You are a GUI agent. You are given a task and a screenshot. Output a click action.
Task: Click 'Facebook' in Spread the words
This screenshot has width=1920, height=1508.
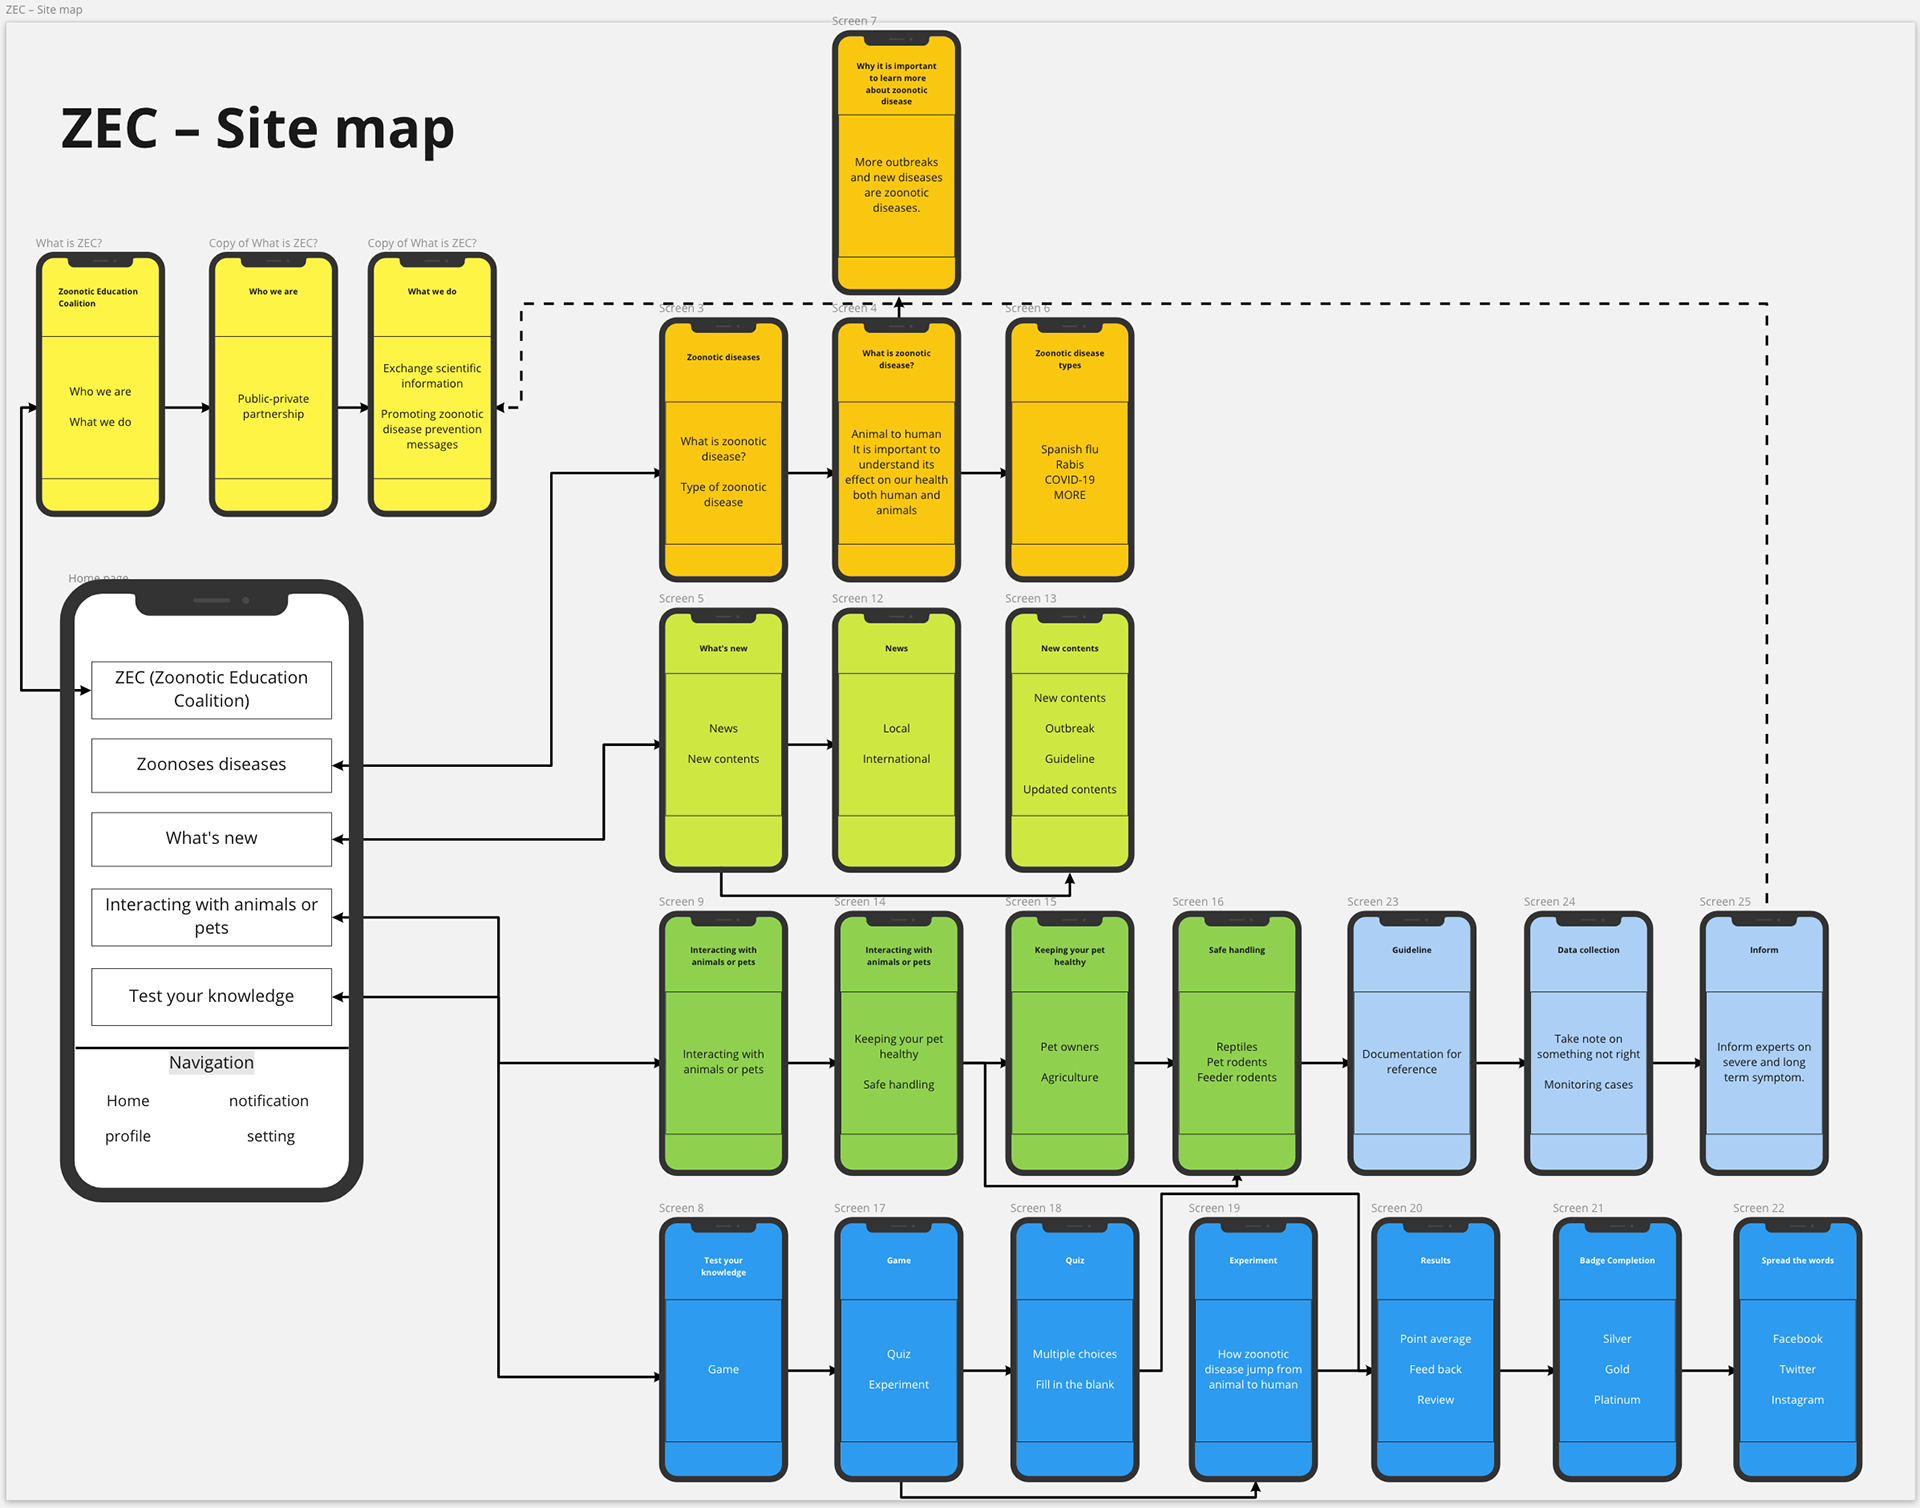click(x=1798, y=1339)
